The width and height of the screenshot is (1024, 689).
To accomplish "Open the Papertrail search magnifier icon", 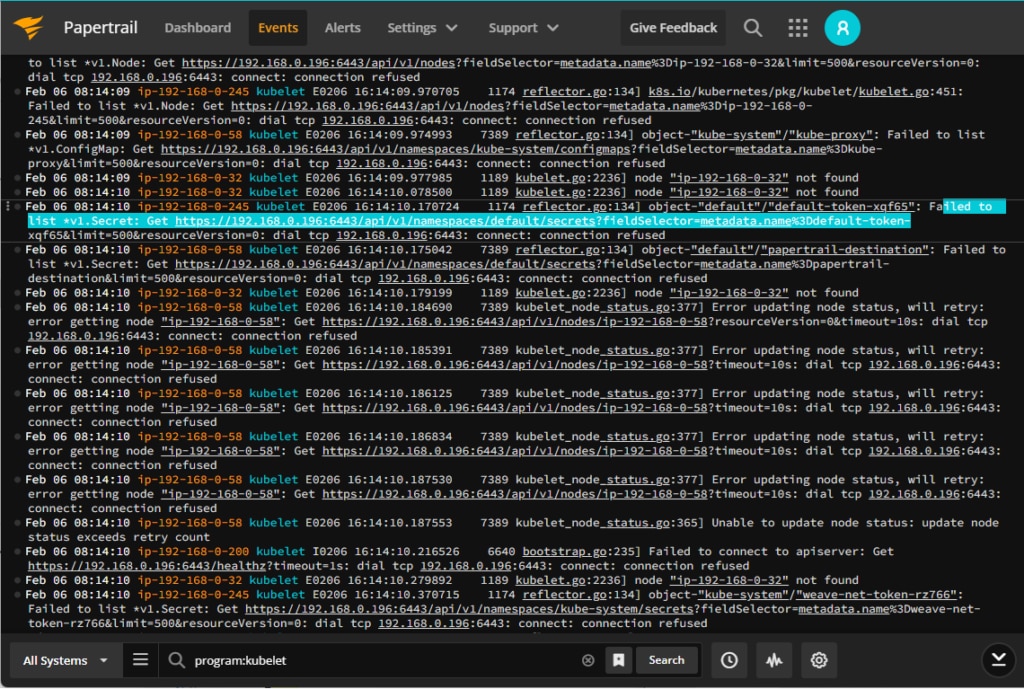I will (x=753, y=27).
